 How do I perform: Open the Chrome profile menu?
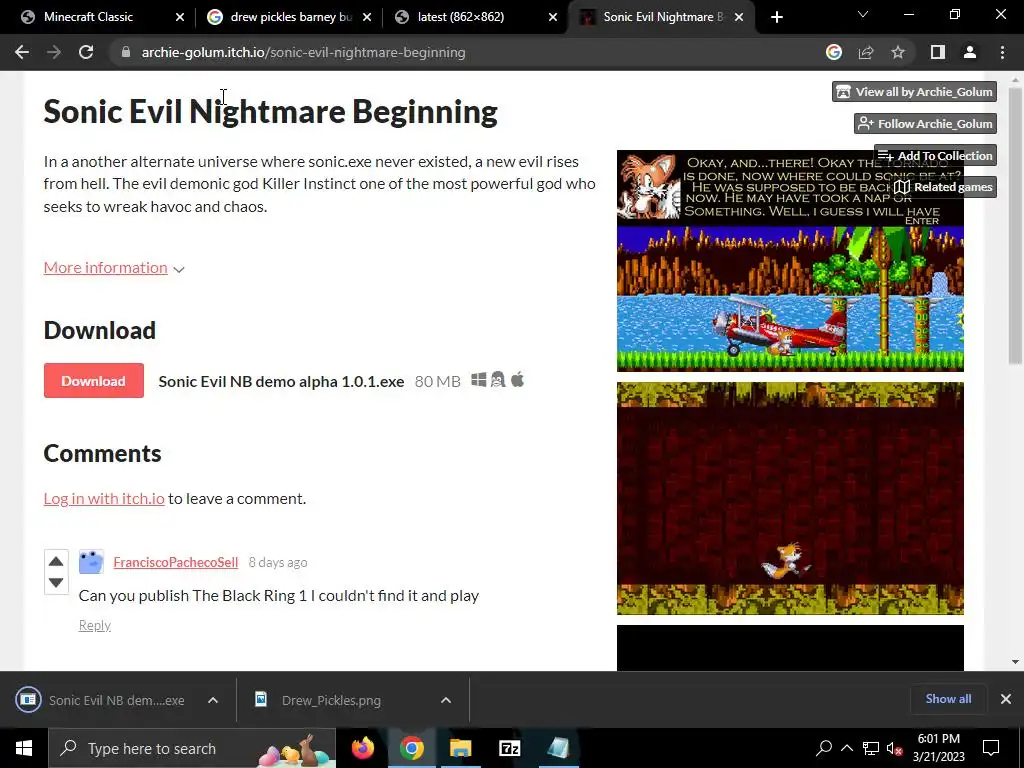point(970,52)
